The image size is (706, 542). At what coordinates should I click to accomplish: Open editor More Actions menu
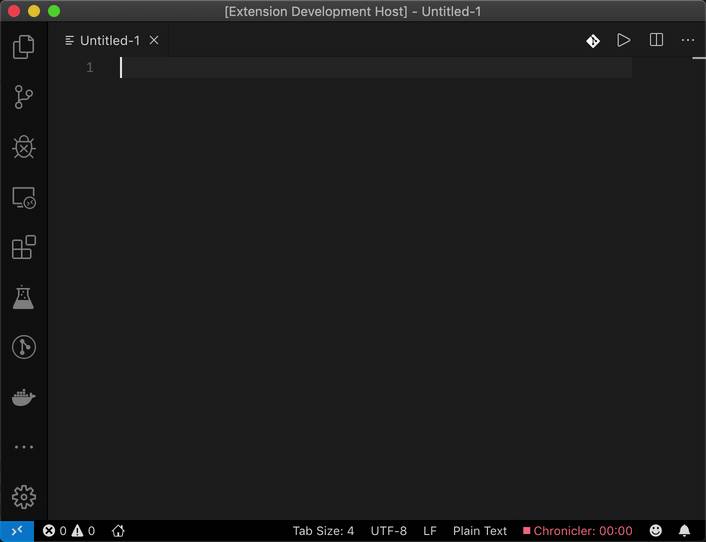click(x=688, y=41)
